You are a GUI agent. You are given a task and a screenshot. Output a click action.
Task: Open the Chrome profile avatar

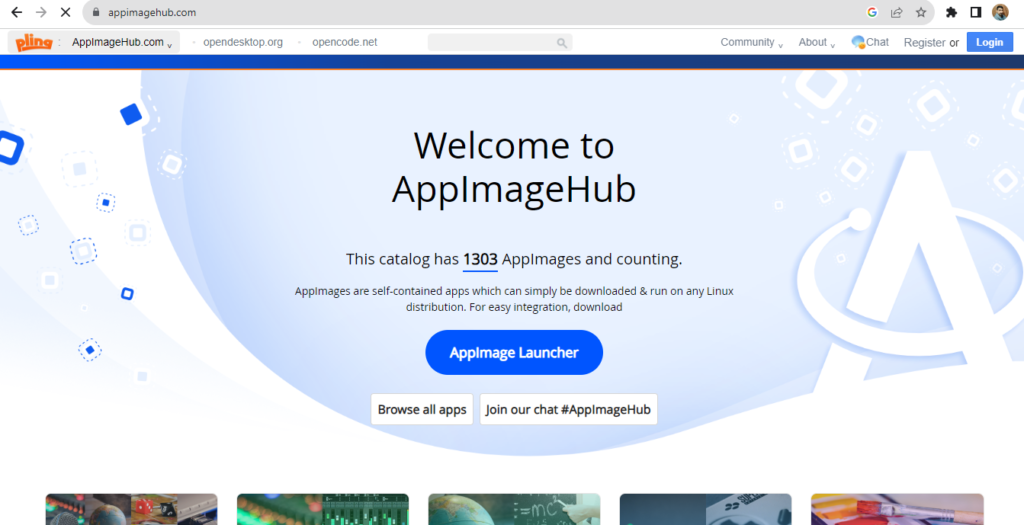coord(1000,13)
